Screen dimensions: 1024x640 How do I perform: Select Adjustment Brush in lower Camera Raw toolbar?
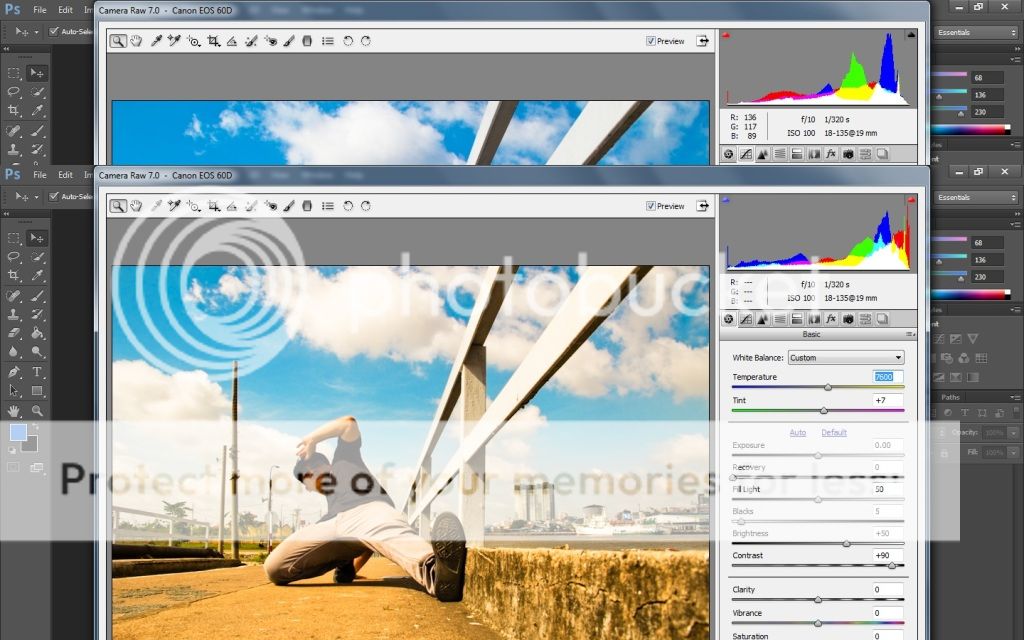[x=289, y=206]
